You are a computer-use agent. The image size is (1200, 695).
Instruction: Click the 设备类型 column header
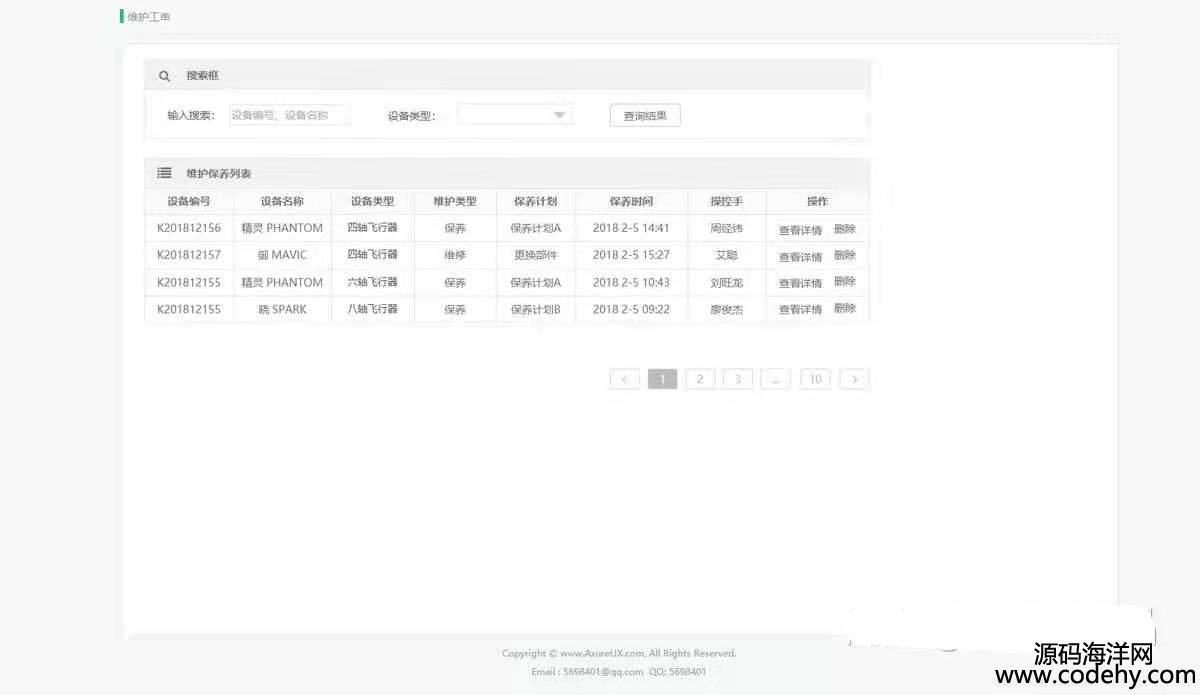click(372, 201)
